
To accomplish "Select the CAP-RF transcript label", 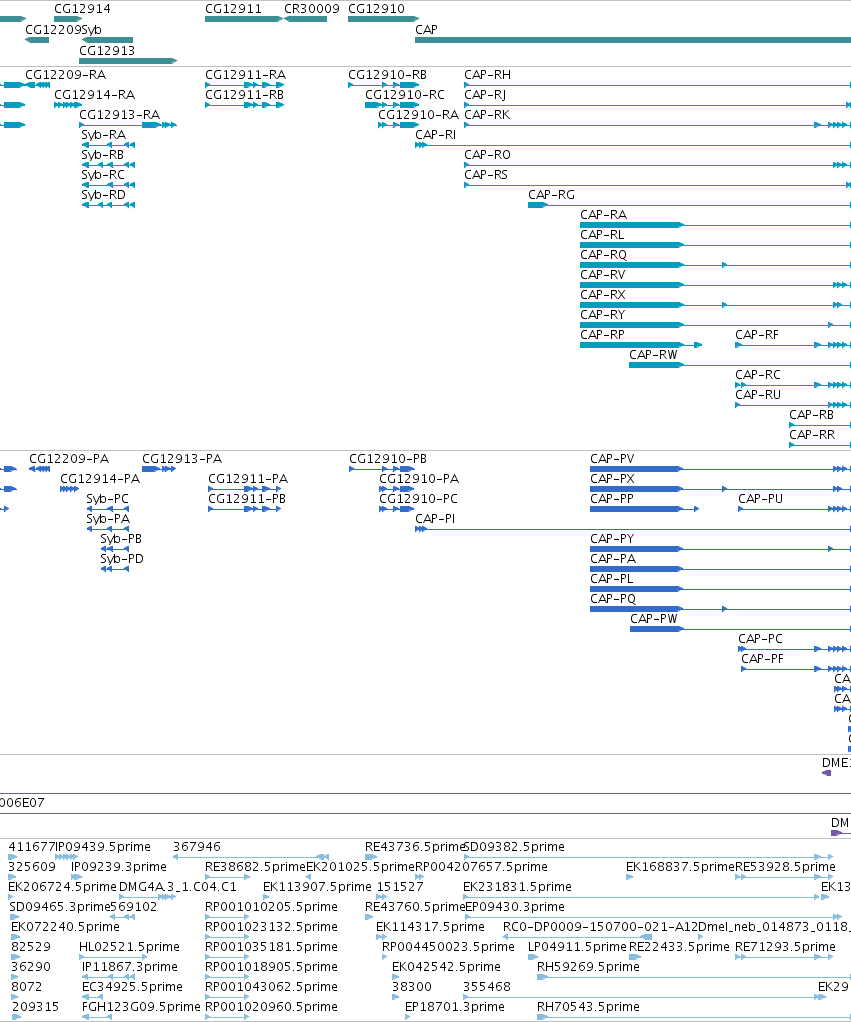I will (x=757, y=334).
